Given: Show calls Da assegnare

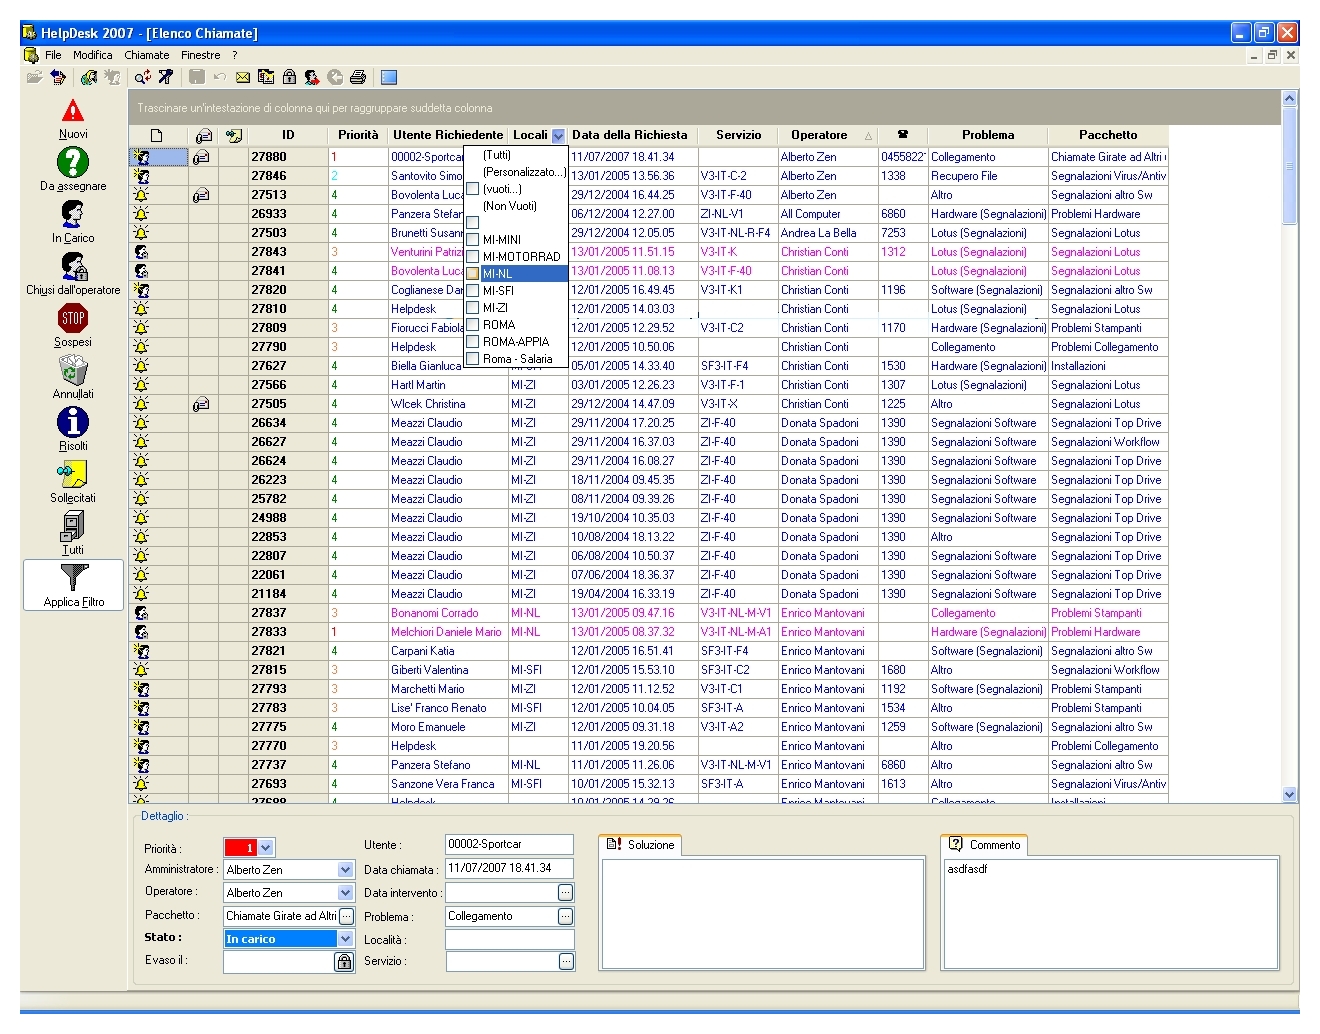Looking at the screenshot, I should [x=73, y=170].
